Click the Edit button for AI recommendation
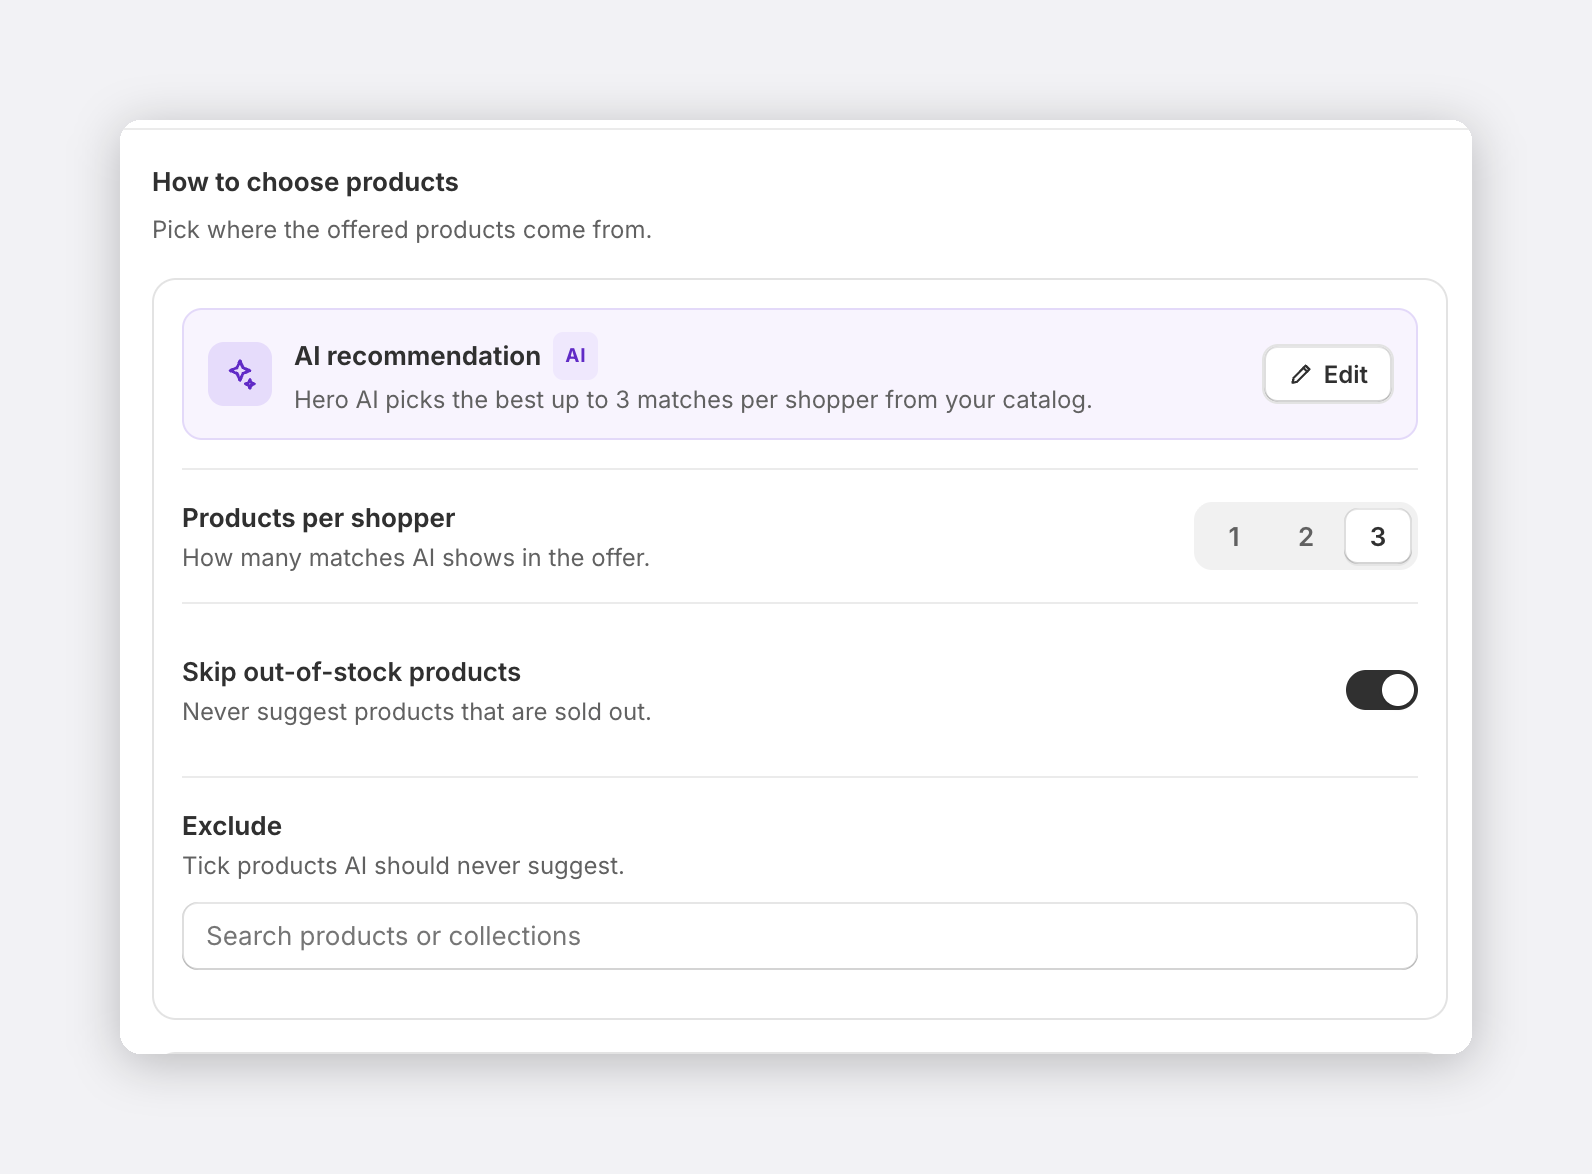 click(1328, 374)
